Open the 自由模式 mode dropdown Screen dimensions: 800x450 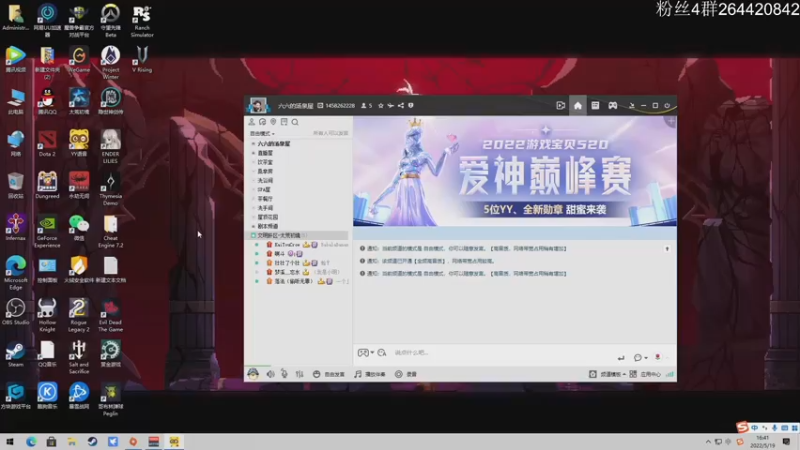pos(262,133)
